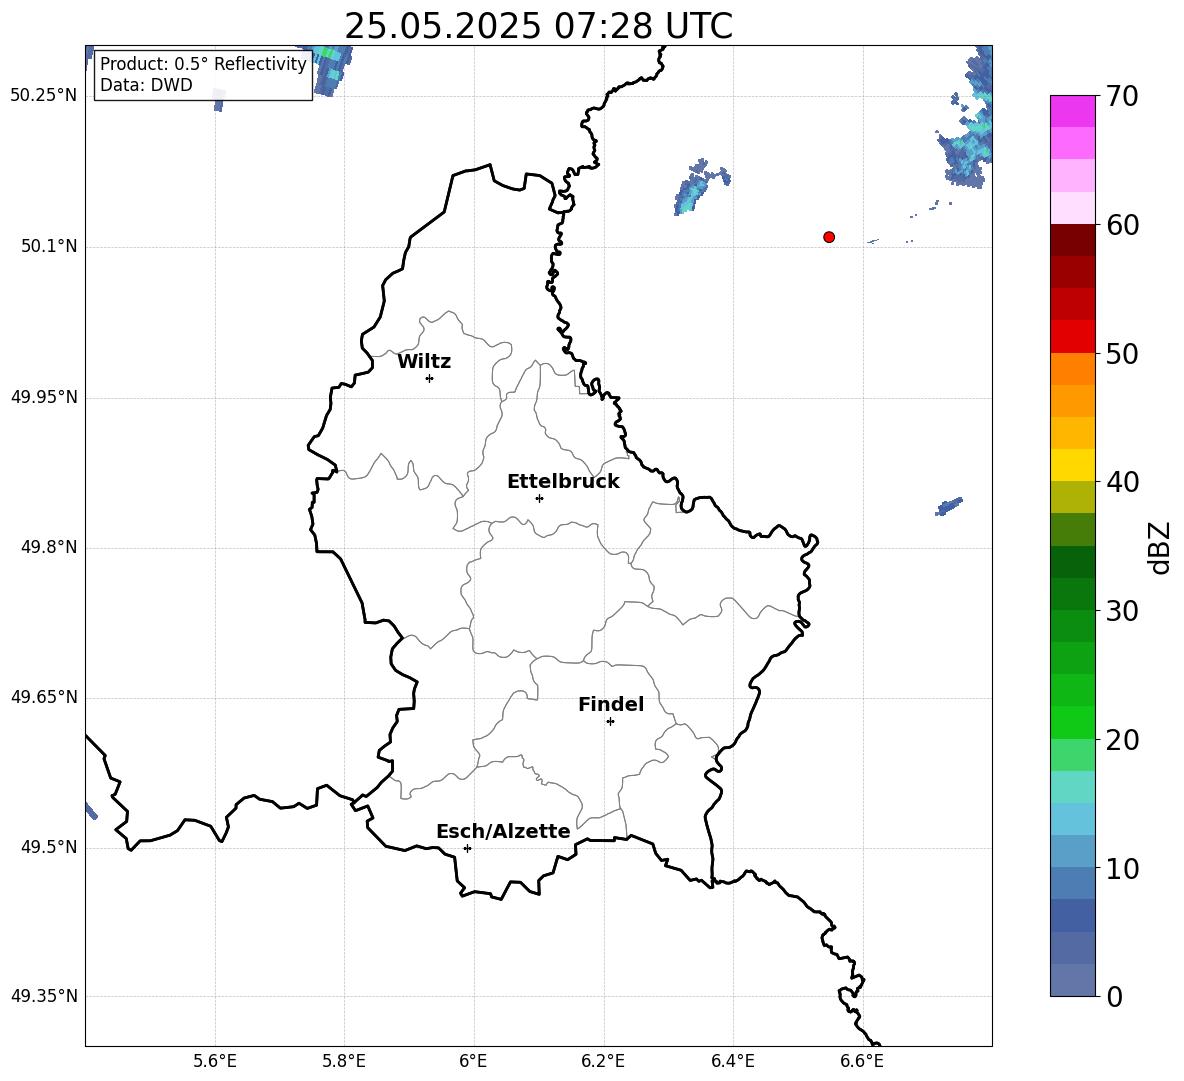Click the 30 tick label on colorbar
This screenshot has width=1184, height=1081.
tap(1122, 611)
